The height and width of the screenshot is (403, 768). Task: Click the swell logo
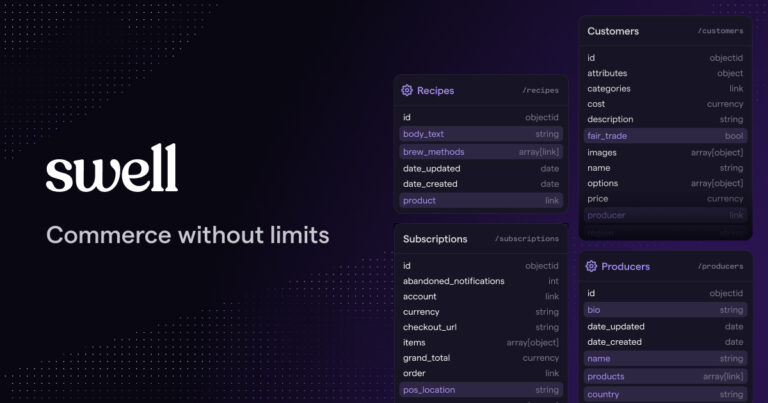(112, 169)
